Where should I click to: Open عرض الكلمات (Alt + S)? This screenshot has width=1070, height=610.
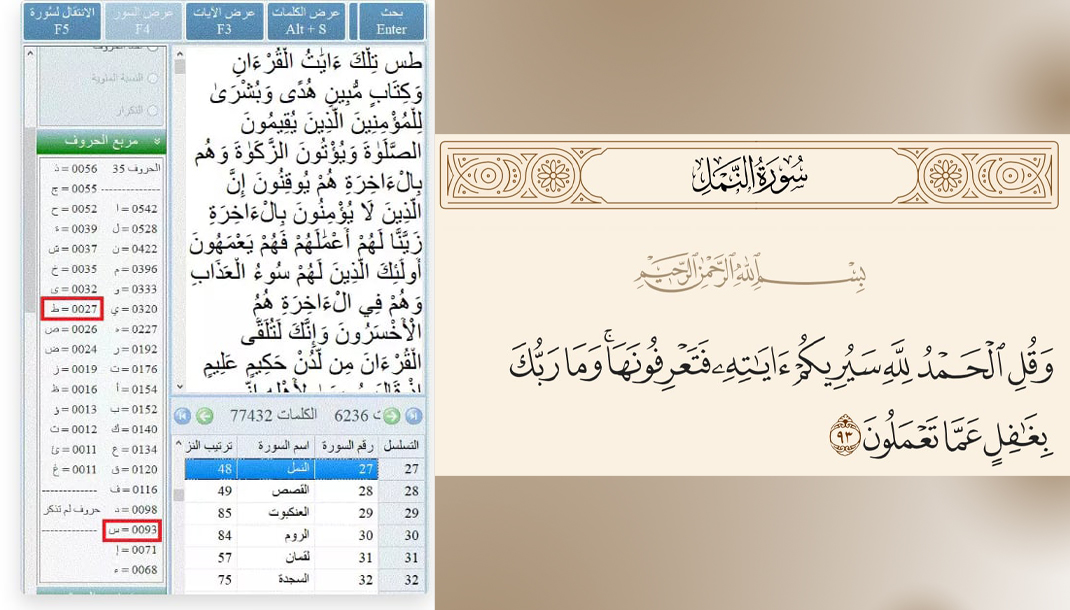(x=306, y=21)
